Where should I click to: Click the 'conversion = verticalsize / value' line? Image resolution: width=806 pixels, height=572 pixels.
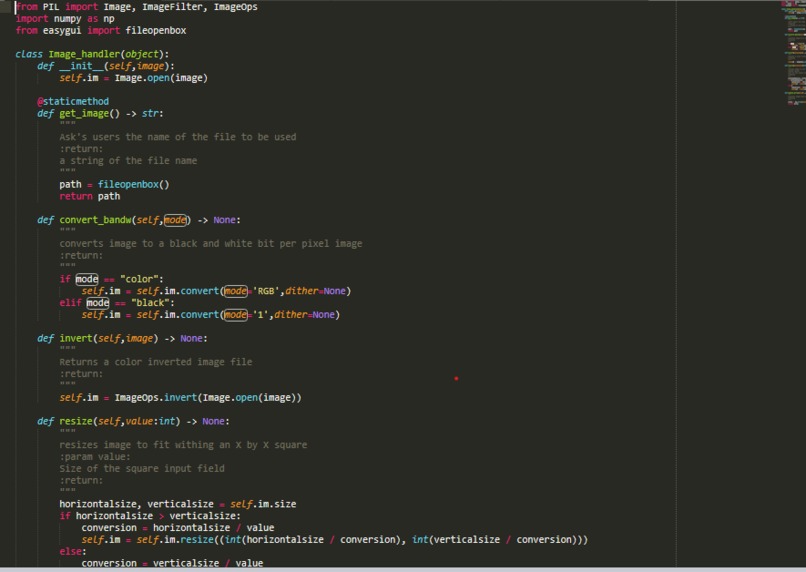click(172, 563)
